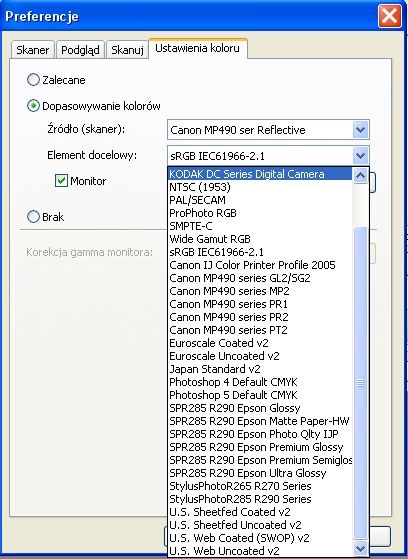Select StylusPhotoR265 R270 Series
408x559 pixels.
coord(260,486)
